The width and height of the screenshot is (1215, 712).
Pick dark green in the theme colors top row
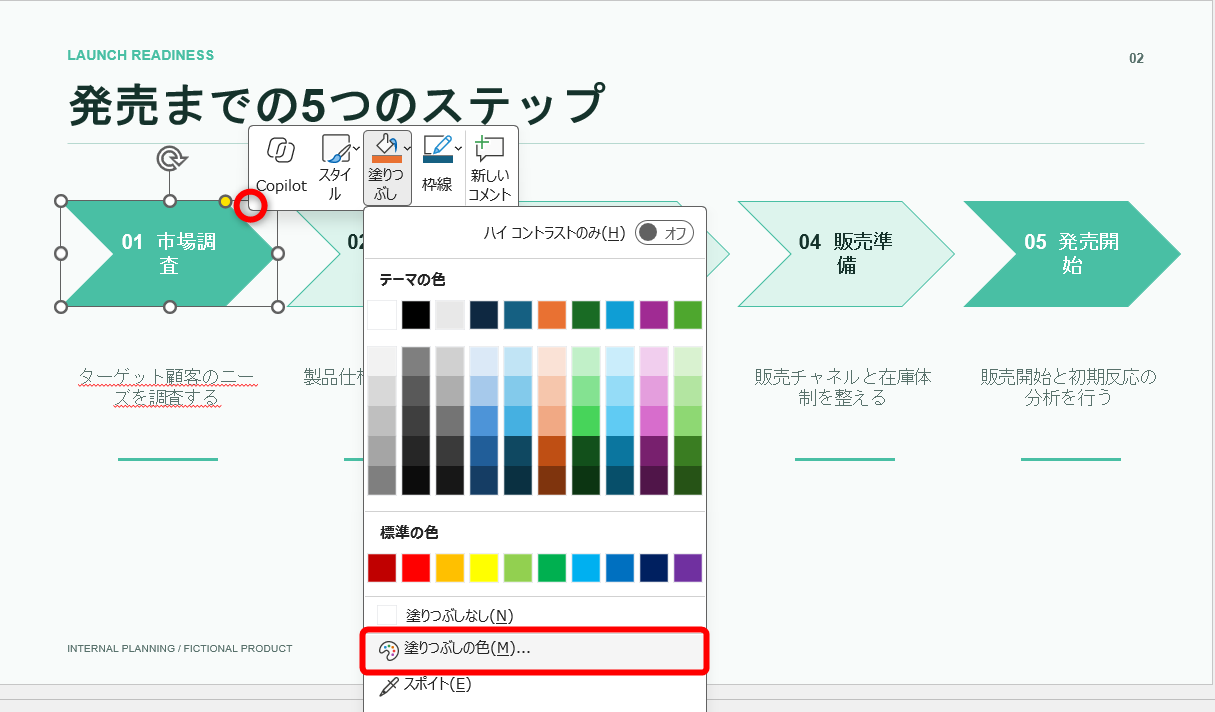[586, 315]
